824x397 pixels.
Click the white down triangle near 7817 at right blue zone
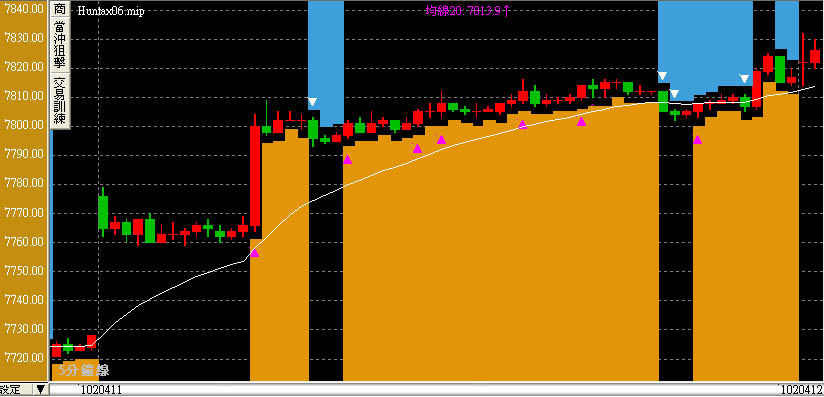click(x=663, y=76)
